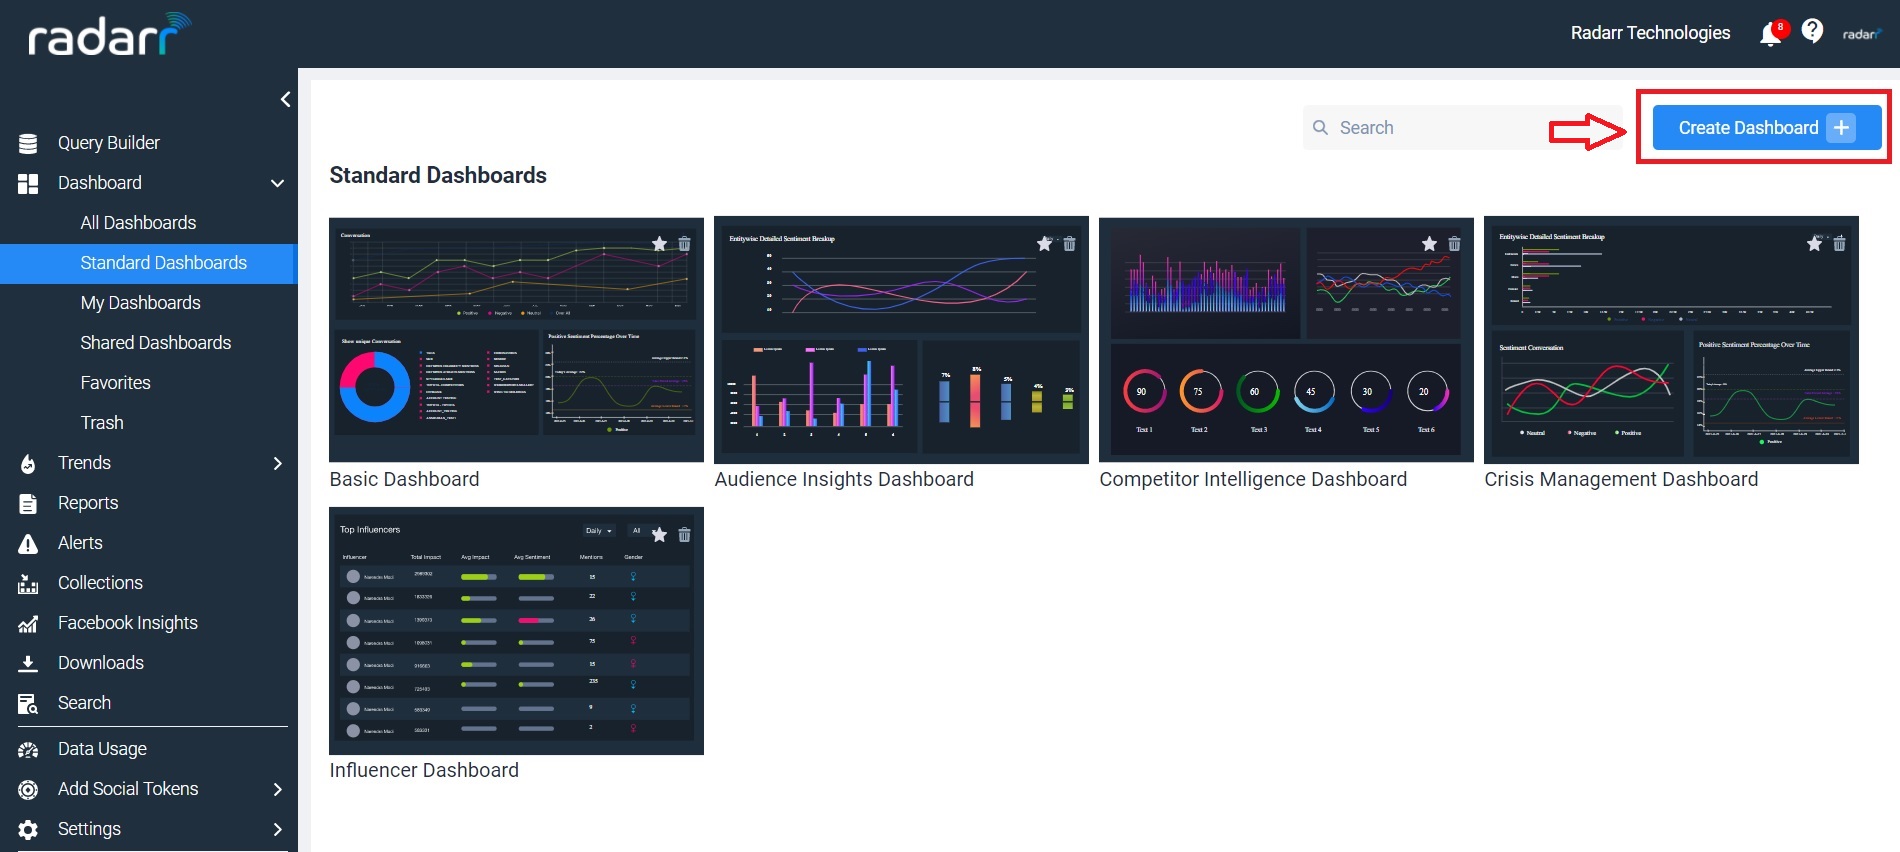Image resolution: width=1900 pixels, height=852 pixels.
Task: Open Facebook Insights label
Action: (127, 623)
